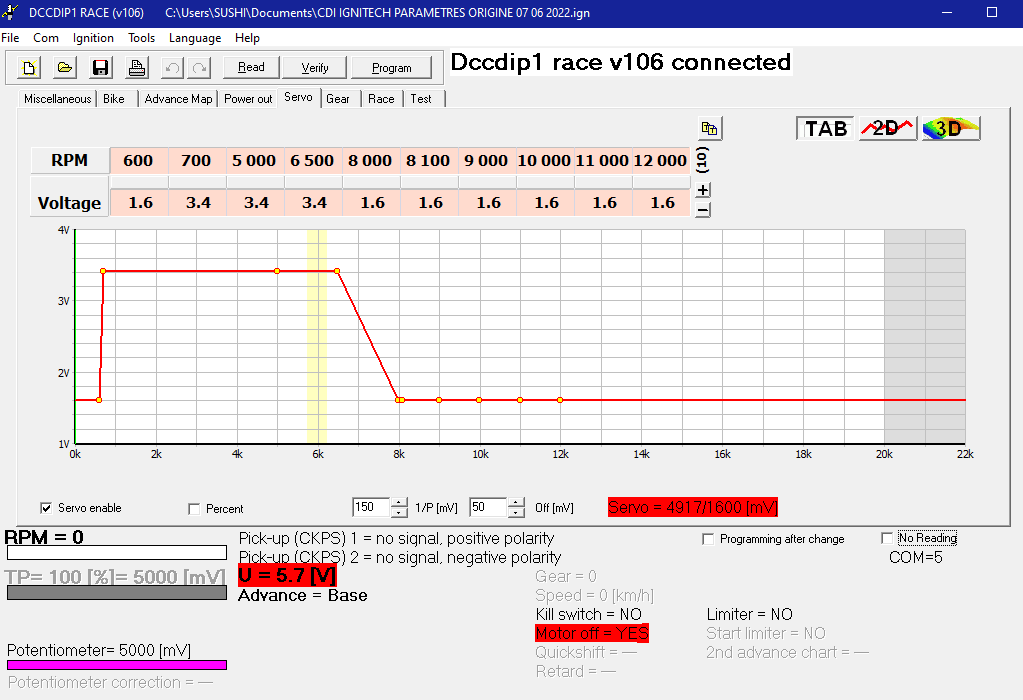Click the magenta Potentiometer bar

coord(117,665)
